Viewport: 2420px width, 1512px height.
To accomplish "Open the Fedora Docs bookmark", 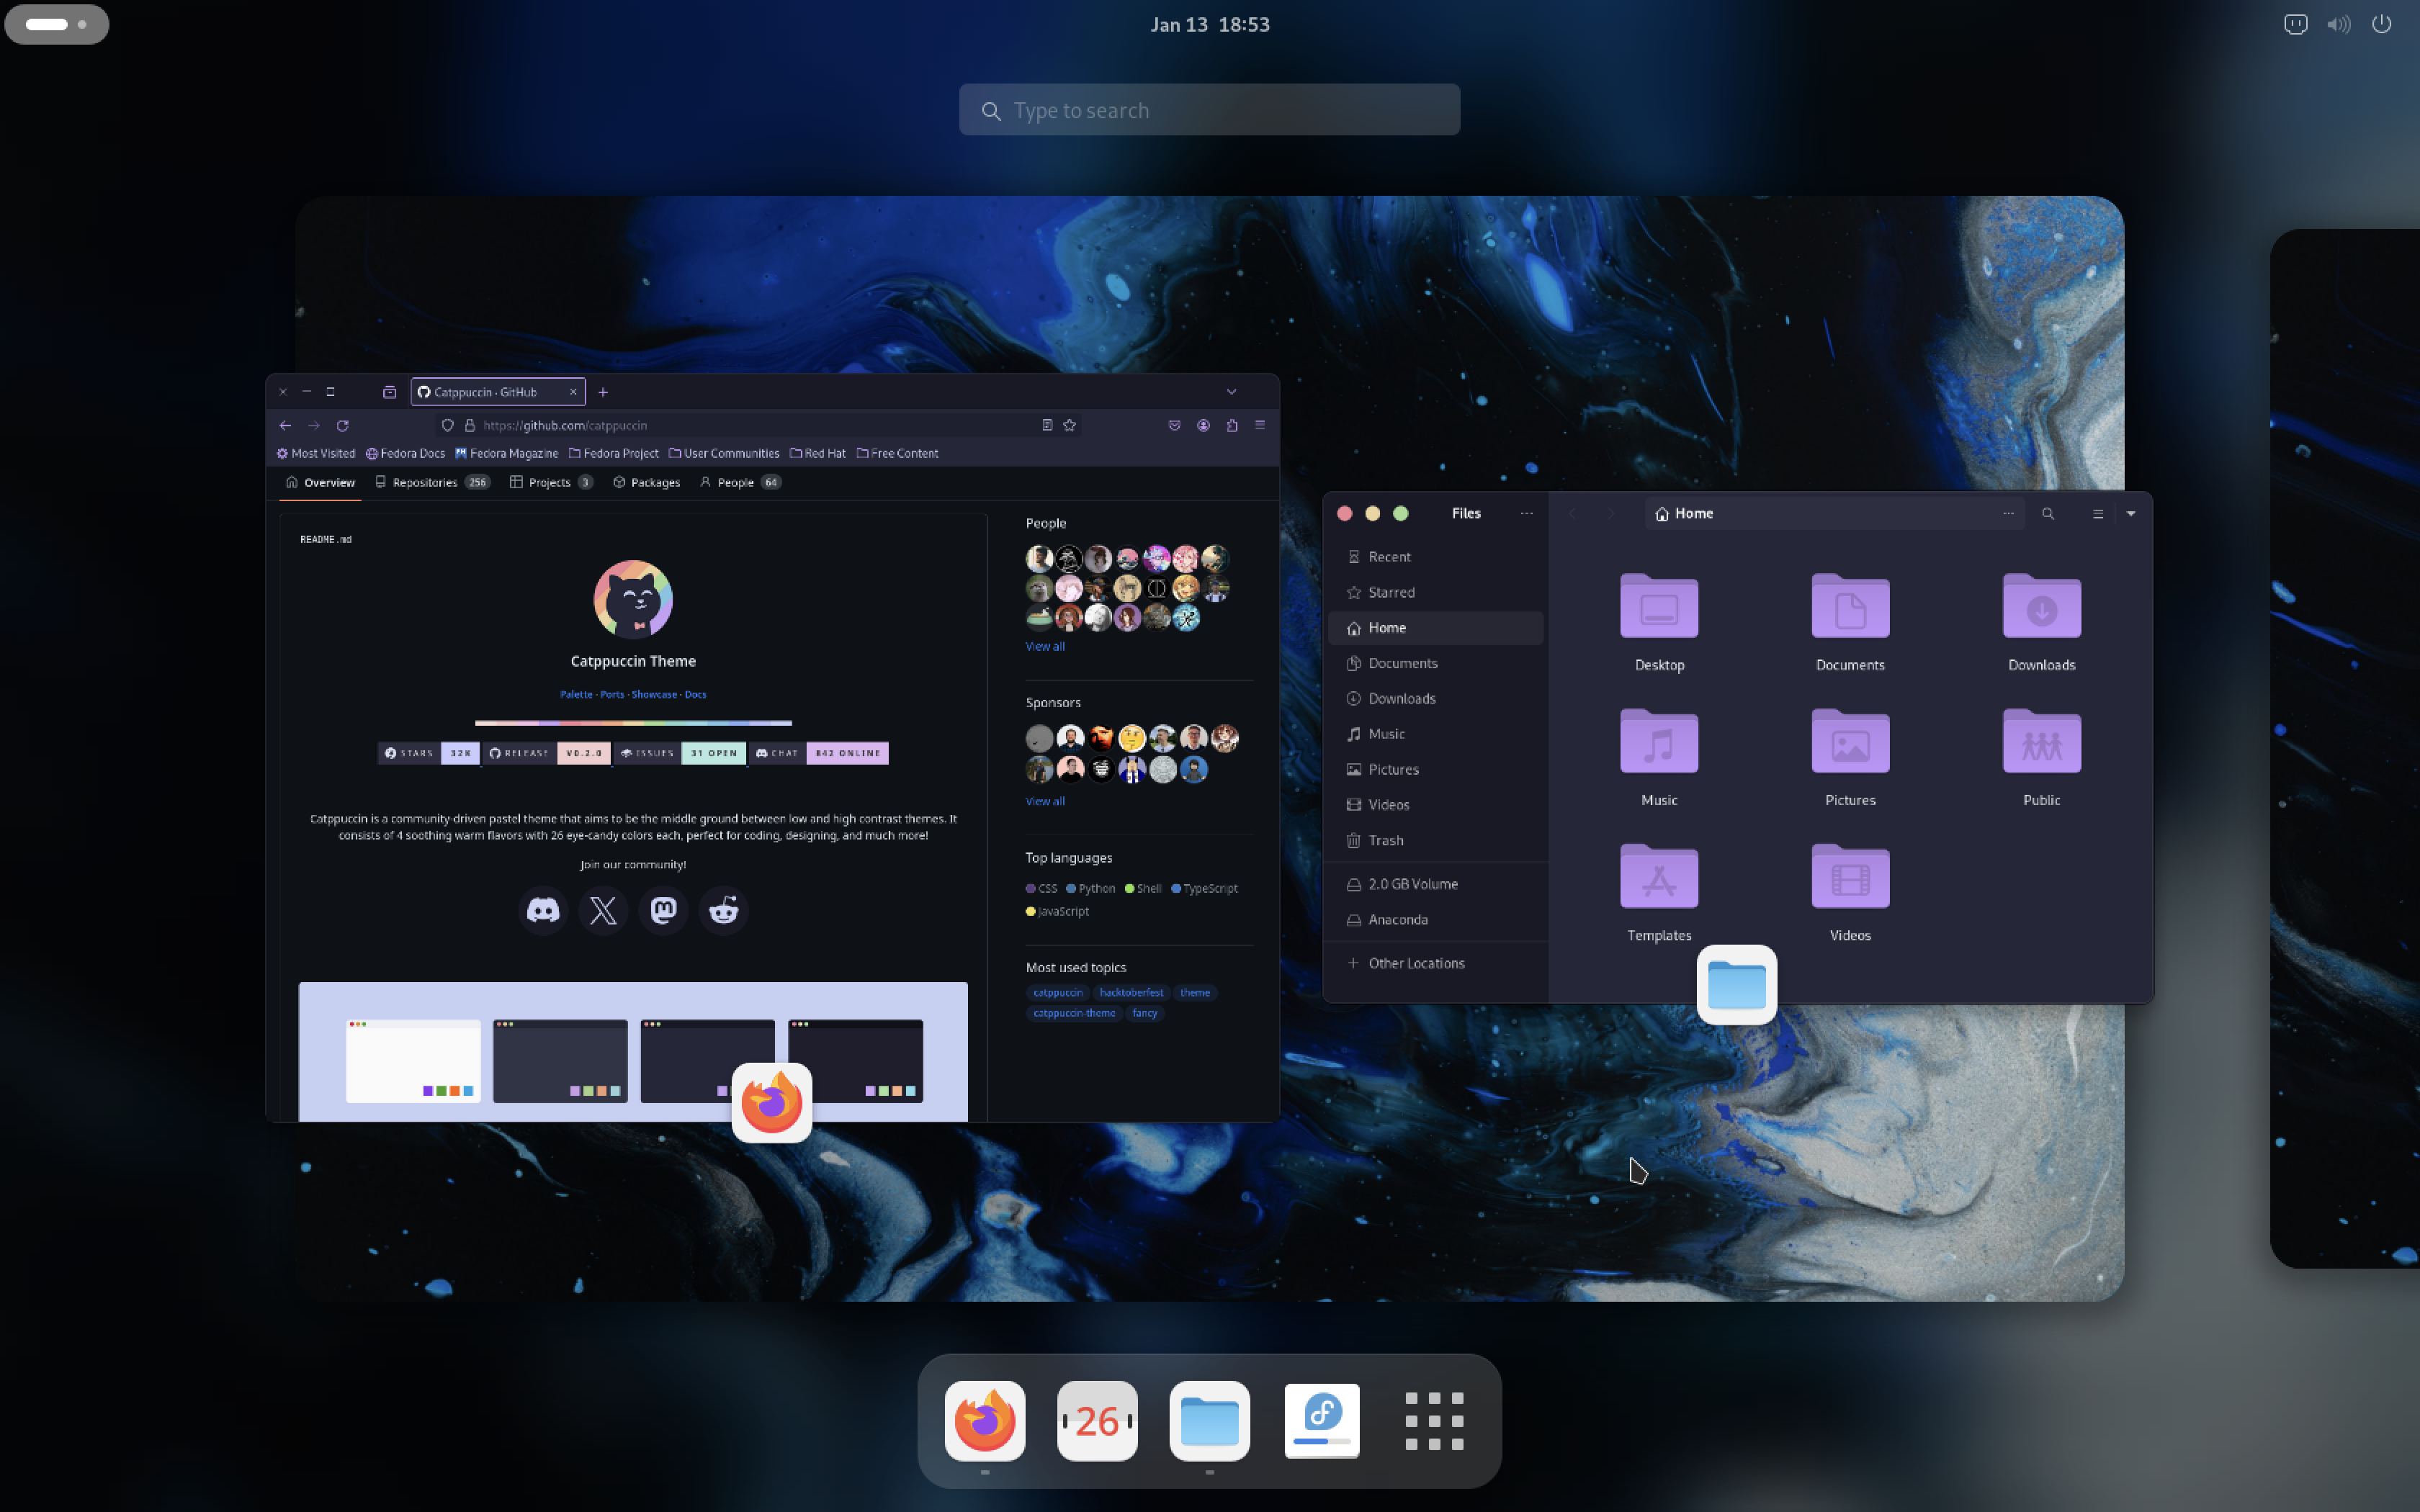I will click(x=405, y=453).
